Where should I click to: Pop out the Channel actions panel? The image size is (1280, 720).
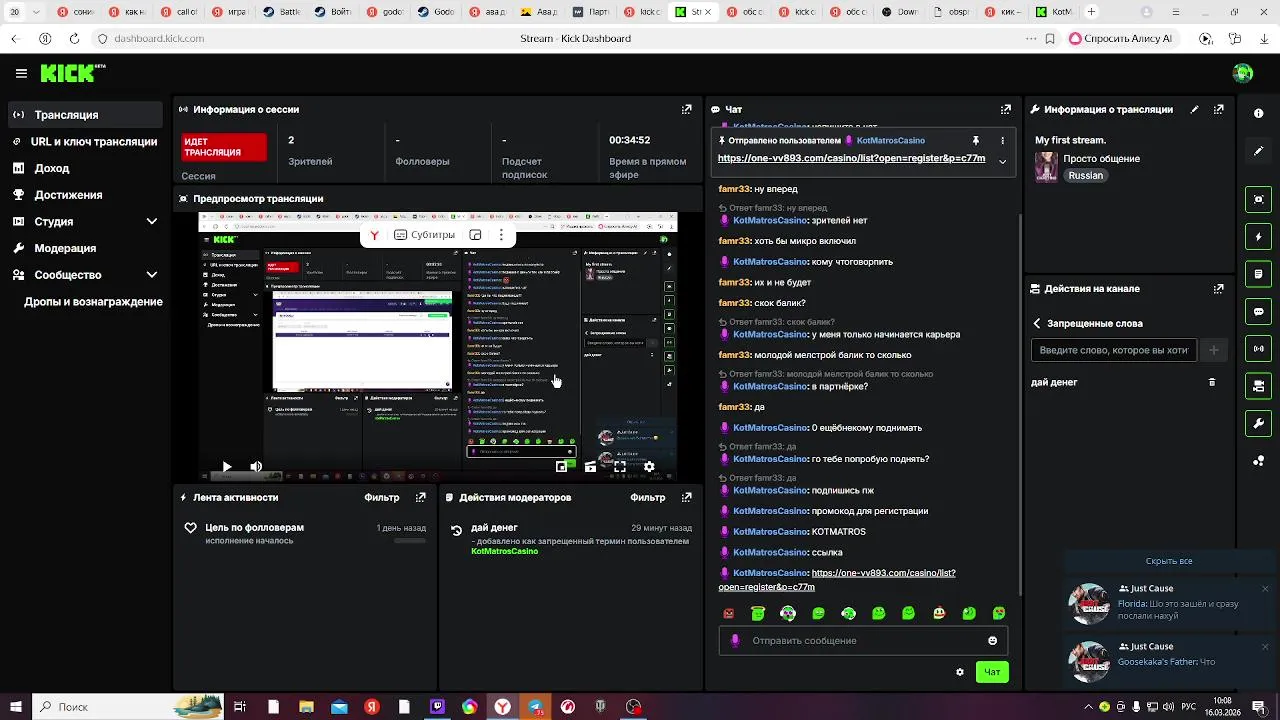coord(1218,288)
